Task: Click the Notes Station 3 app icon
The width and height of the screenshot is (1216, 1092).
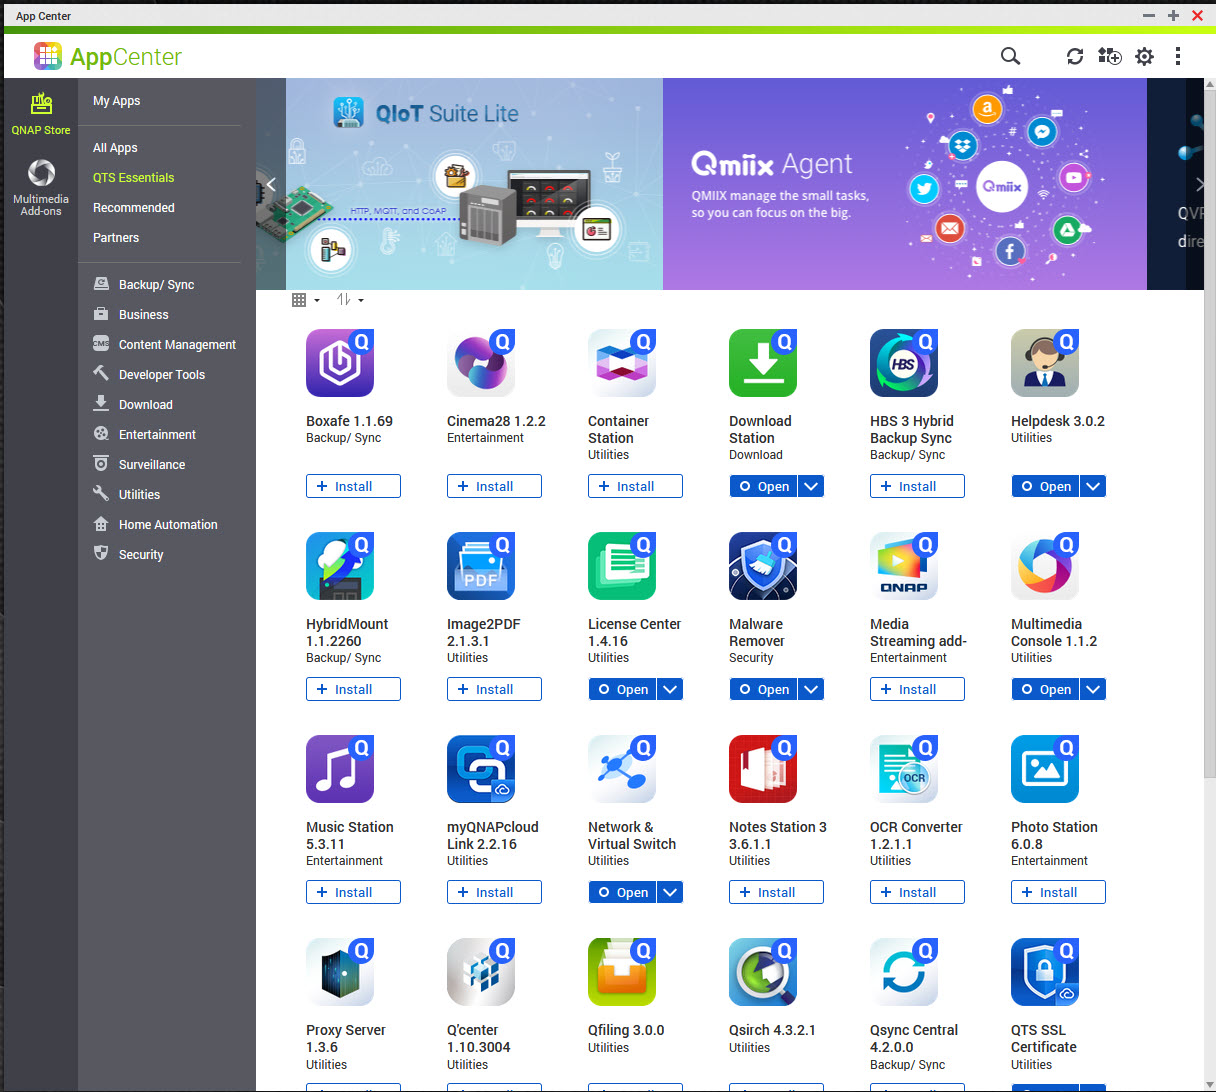Action: coord(763,769)
